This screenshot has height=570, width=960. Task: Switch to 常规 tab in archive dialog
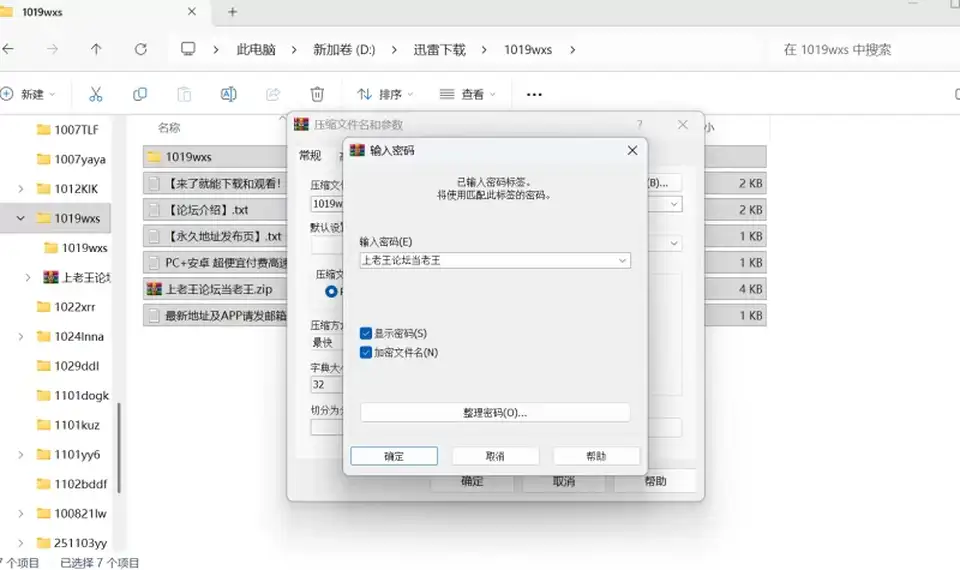(x=310, y=156)
